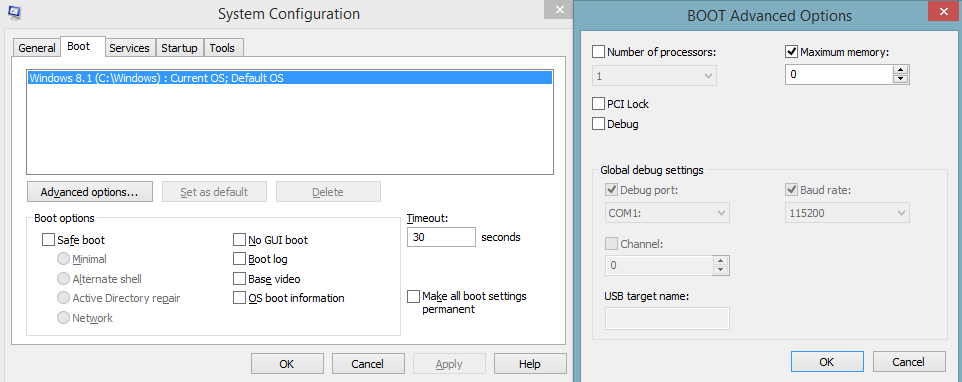The height and width of the screenshot is (382, 962).
Task: Click the Advanced options button
Action: (x=90, y=191)
